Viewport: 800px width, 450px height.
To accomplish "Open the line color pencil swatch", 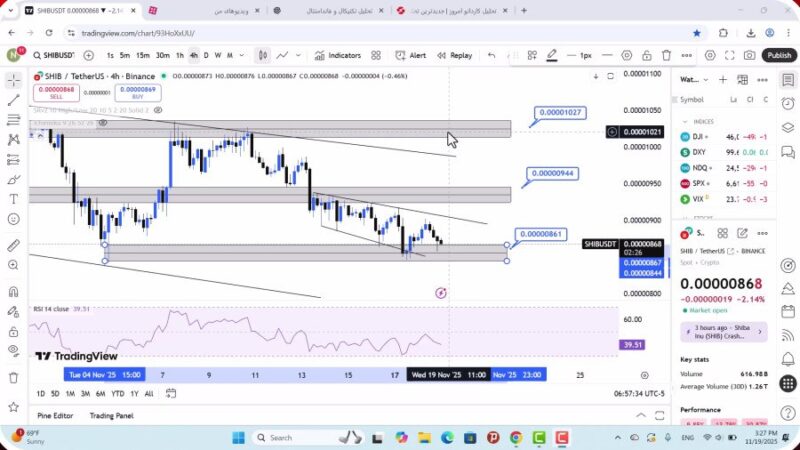I will tap(553, 55).
